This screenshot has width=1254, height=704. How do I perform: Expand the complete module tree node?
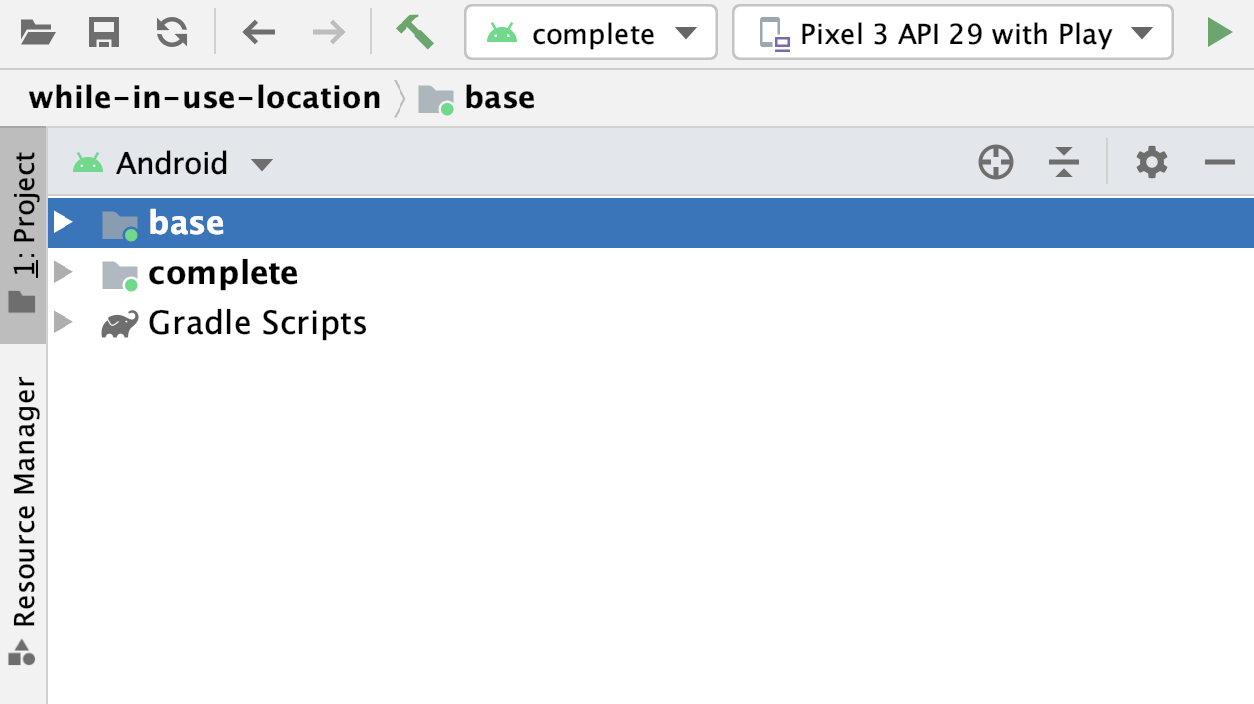(64, 272)
